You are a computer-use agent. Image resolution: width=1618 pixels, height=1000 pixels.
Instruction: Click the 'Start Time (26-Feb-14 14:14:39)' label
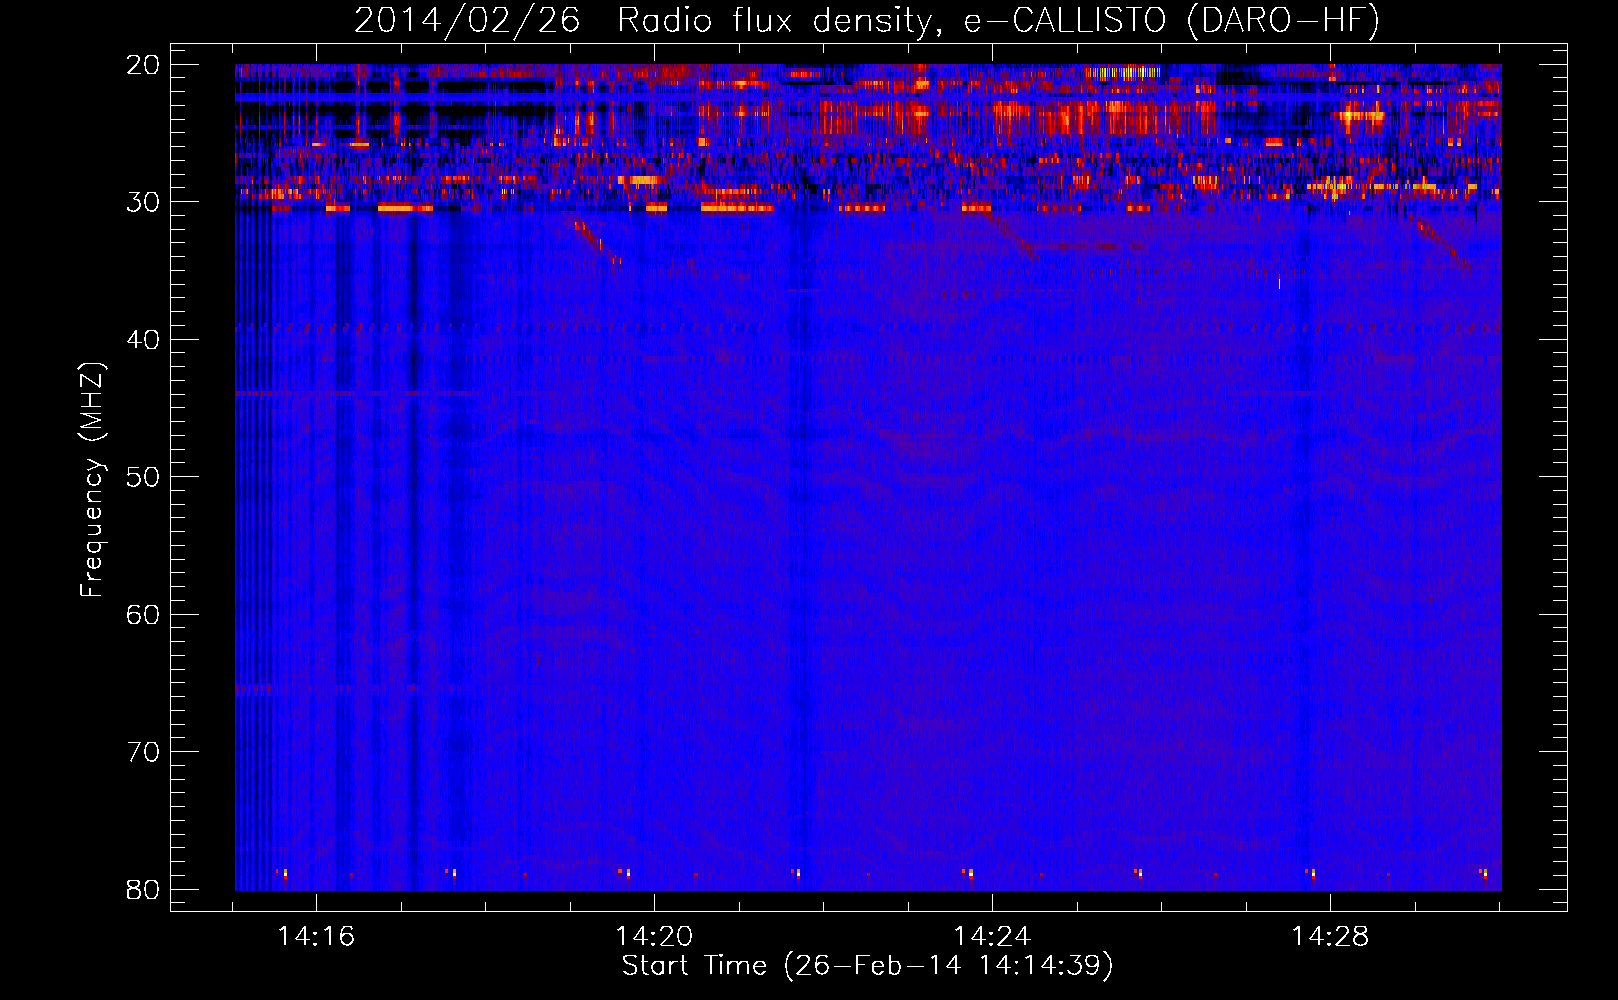point(867,966)
